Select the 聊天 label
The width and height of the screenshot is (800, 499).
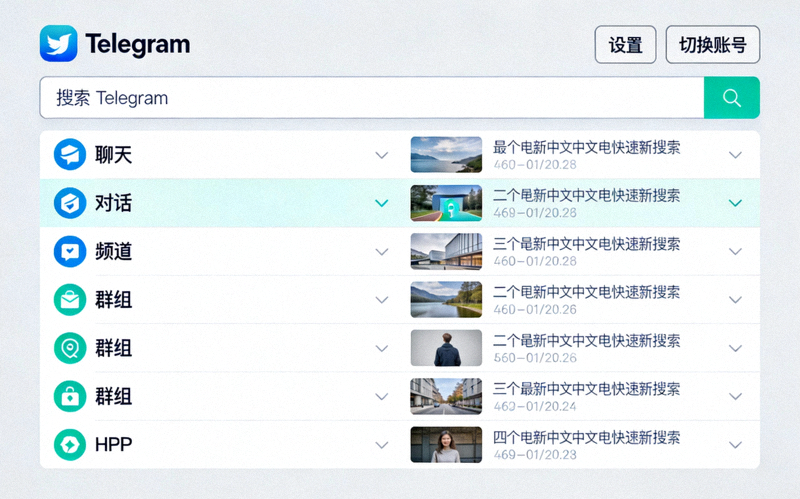click(113, 155)
